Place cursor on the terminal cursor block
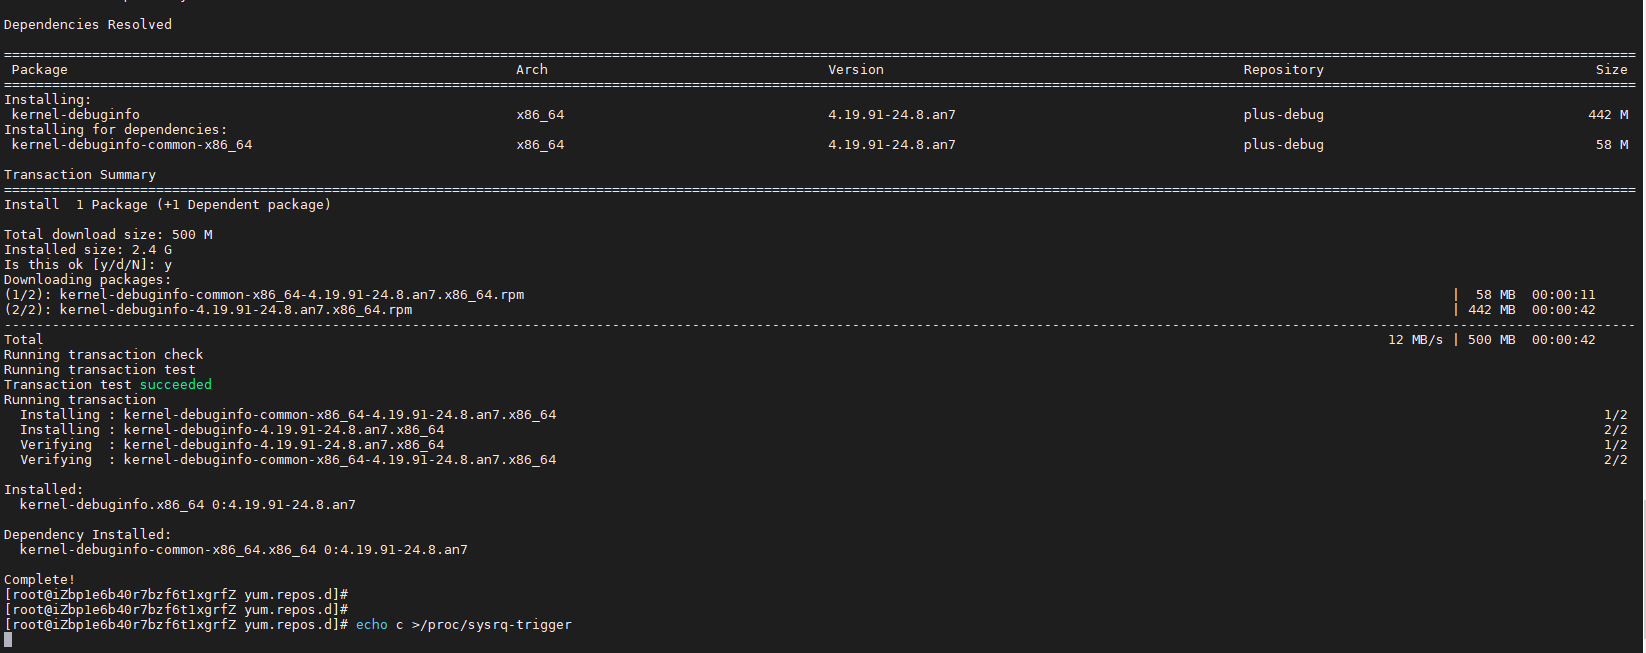Image resolution: width=1646 pixels, height=653 pixels. [x=8, y=640]
